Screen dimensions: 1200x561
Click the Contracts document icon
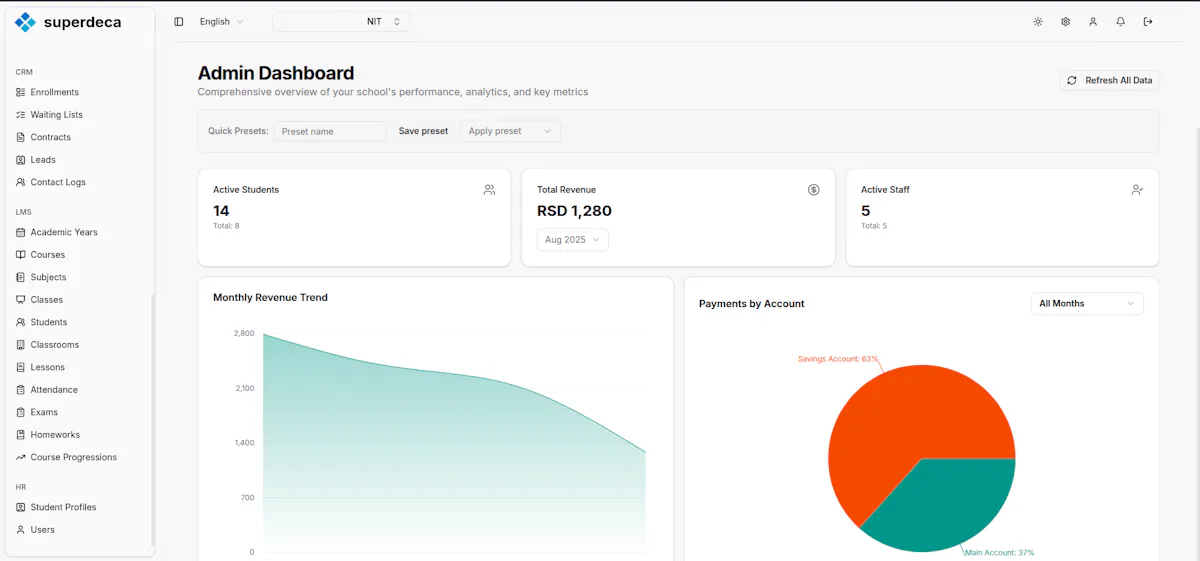click(x=21, y=137)
